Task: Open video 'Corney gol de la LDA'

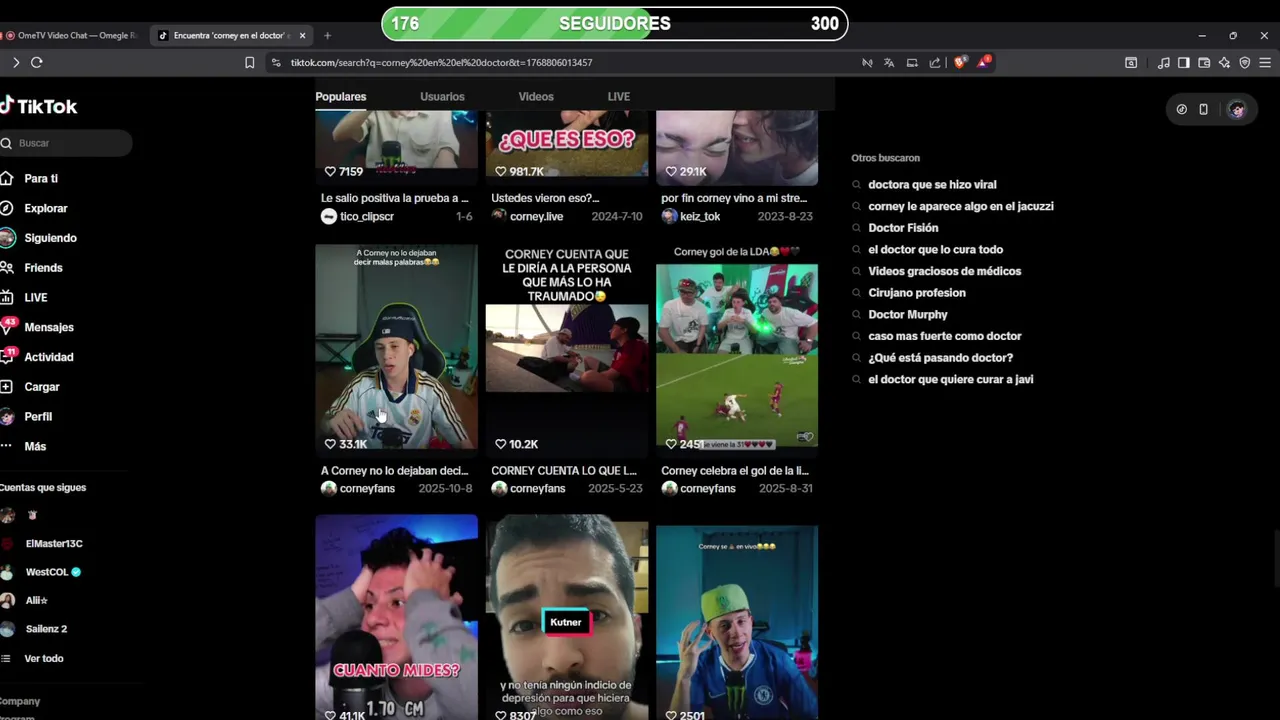Action: pos(737,350)
